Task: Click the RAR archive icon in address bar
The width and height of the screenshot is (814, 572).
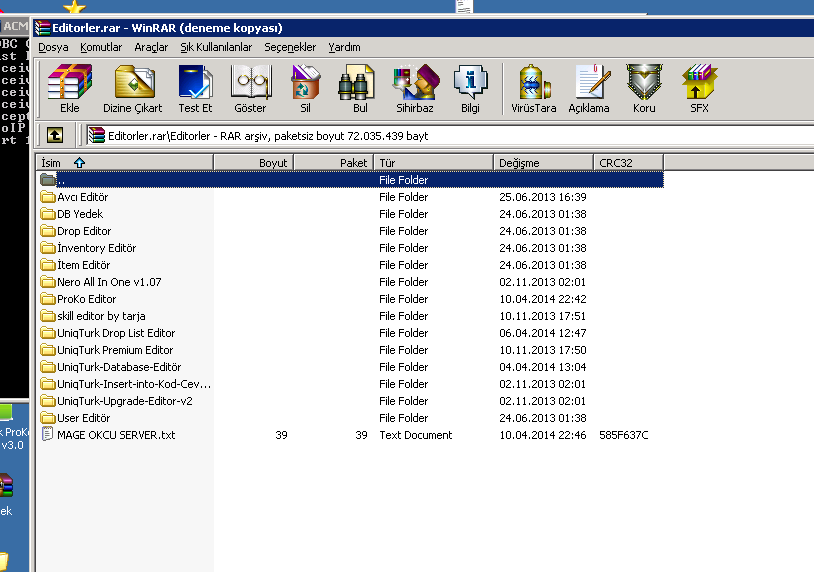Action: 97,135
